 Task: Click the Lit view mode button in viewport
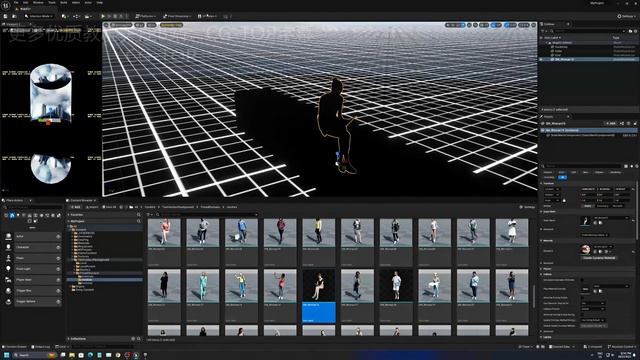[x=140, y=25]
